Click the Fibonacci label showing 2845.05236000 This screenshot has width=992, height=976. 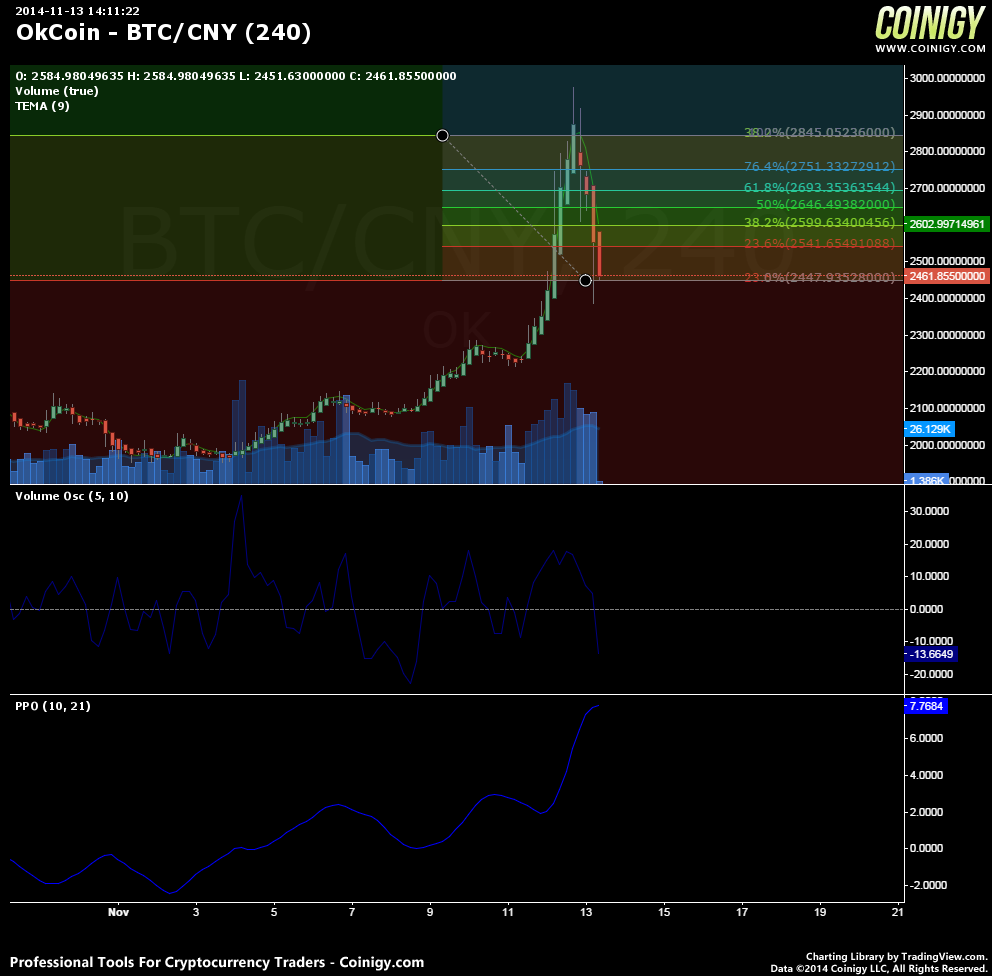tap(819, 132)
